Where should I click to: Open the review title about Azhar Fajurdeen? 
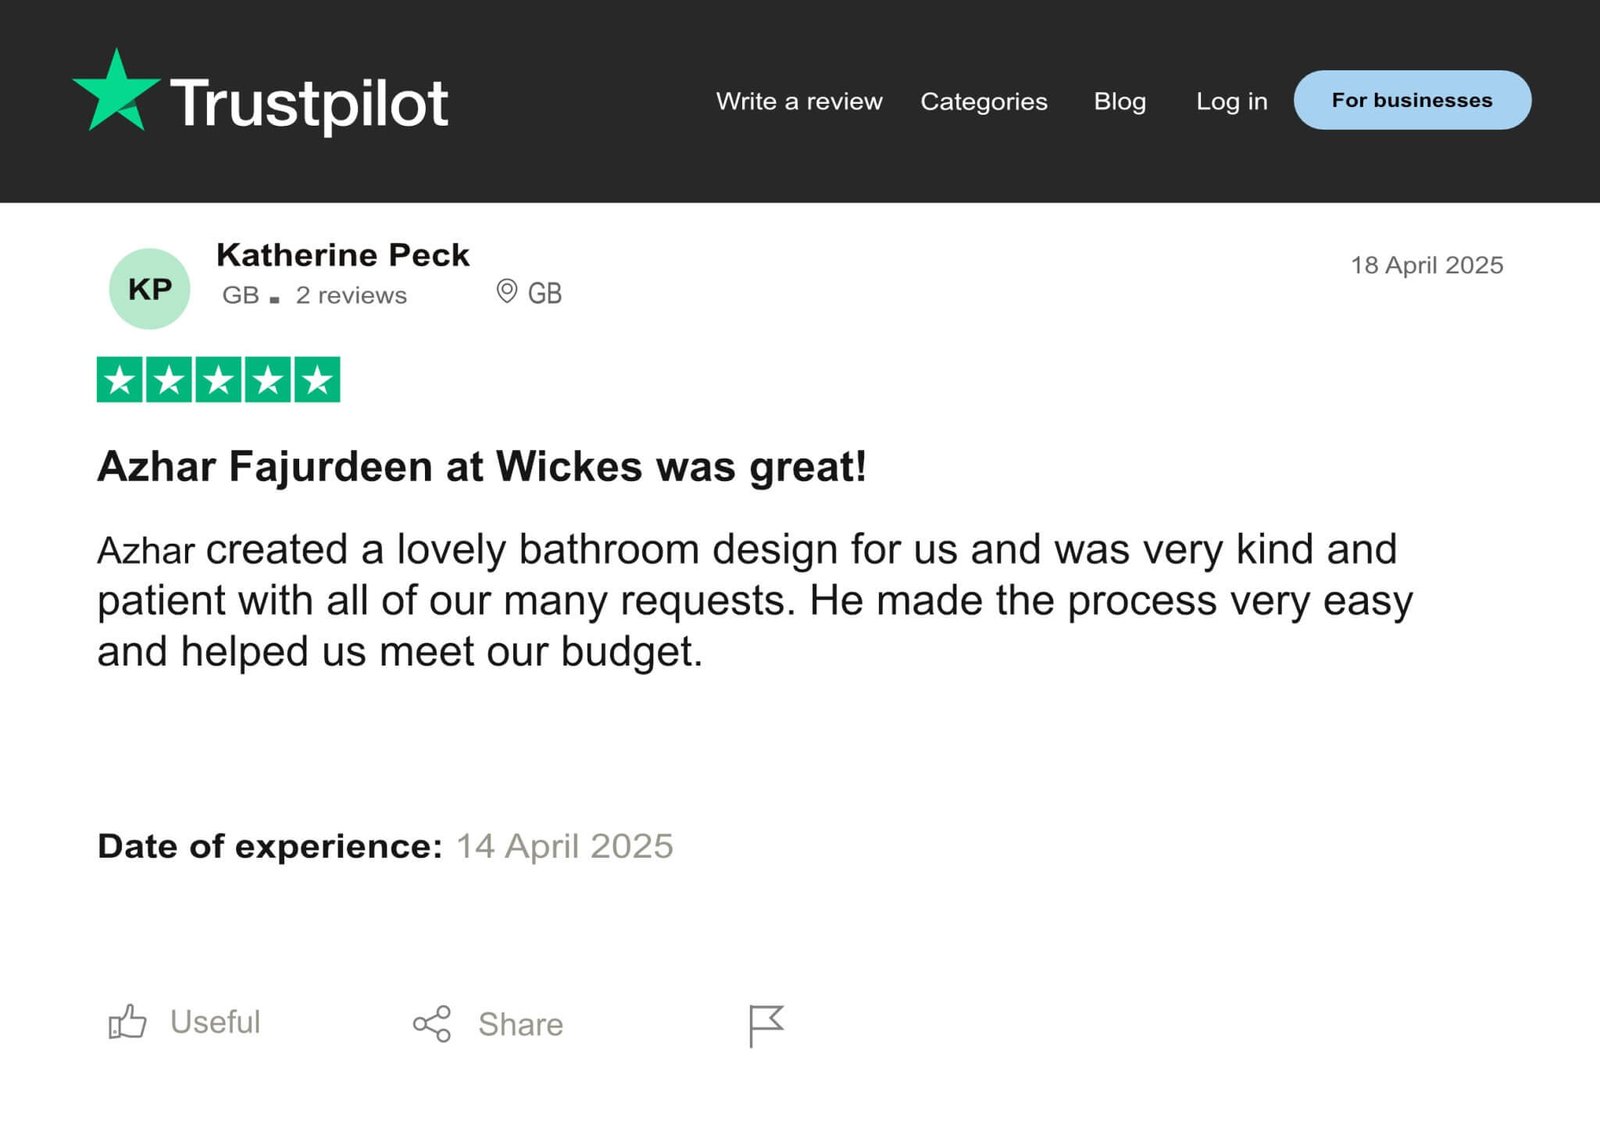tap(482, 467)
